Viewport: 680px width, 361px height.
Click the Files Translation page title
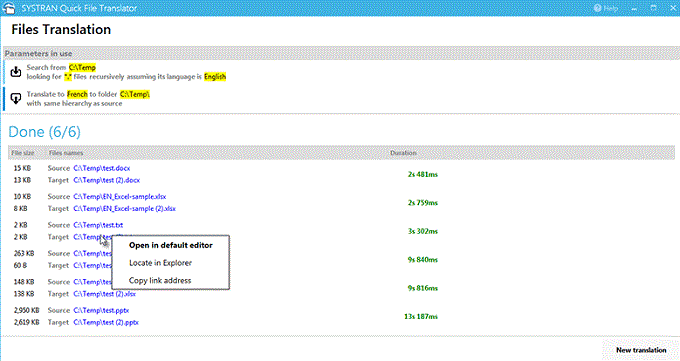(x=61, y=30)
